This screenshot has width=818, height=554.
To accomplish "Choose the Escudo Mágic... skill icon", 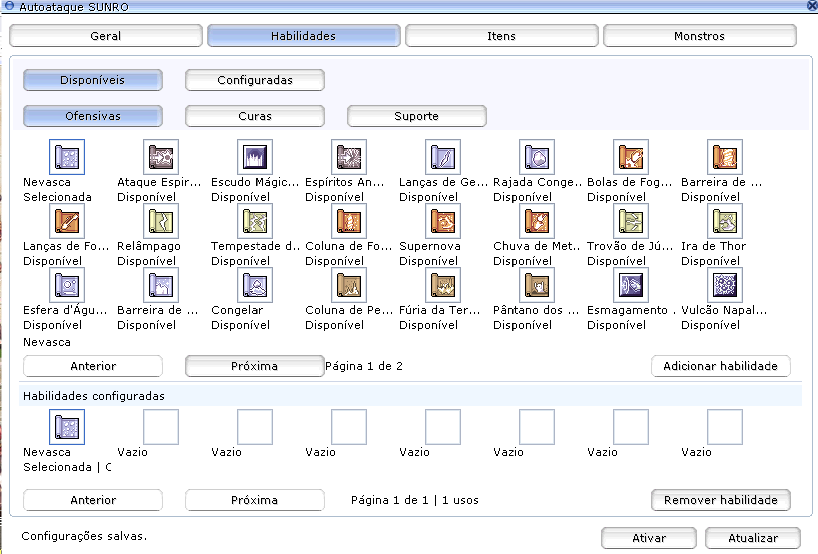I will pos(255,157).
